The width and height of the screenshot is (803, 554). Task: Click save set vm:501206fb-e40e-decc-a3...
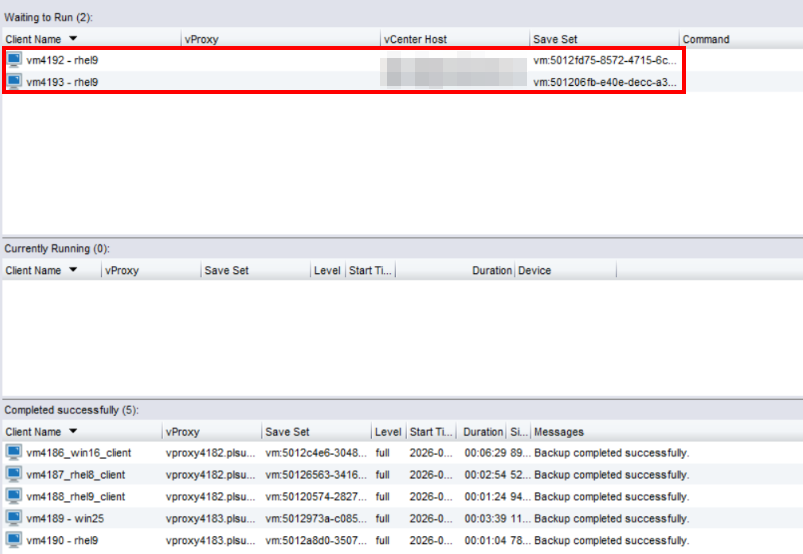[604, 82]
